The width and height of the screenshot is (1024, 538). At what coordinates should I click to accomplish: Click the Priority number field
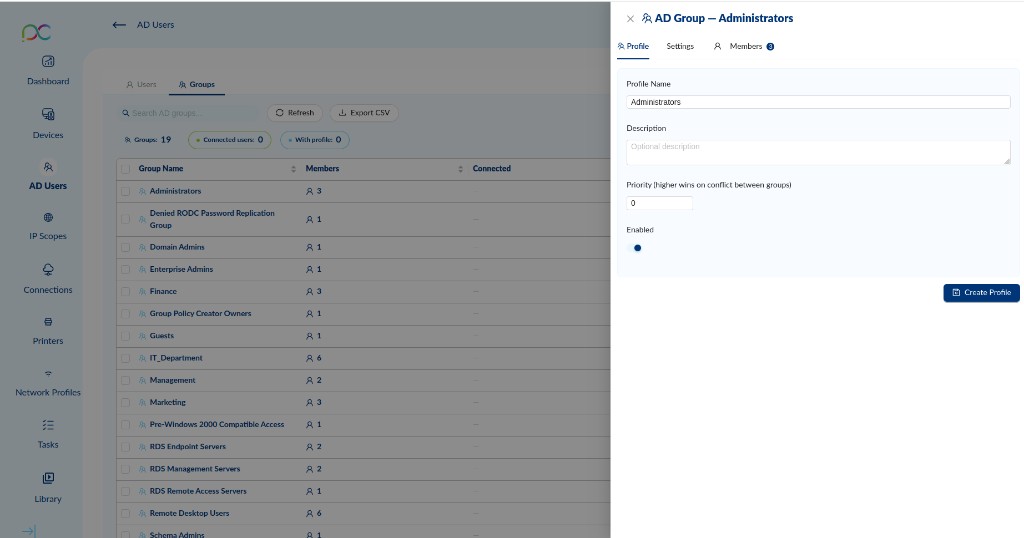pos(659,203)
